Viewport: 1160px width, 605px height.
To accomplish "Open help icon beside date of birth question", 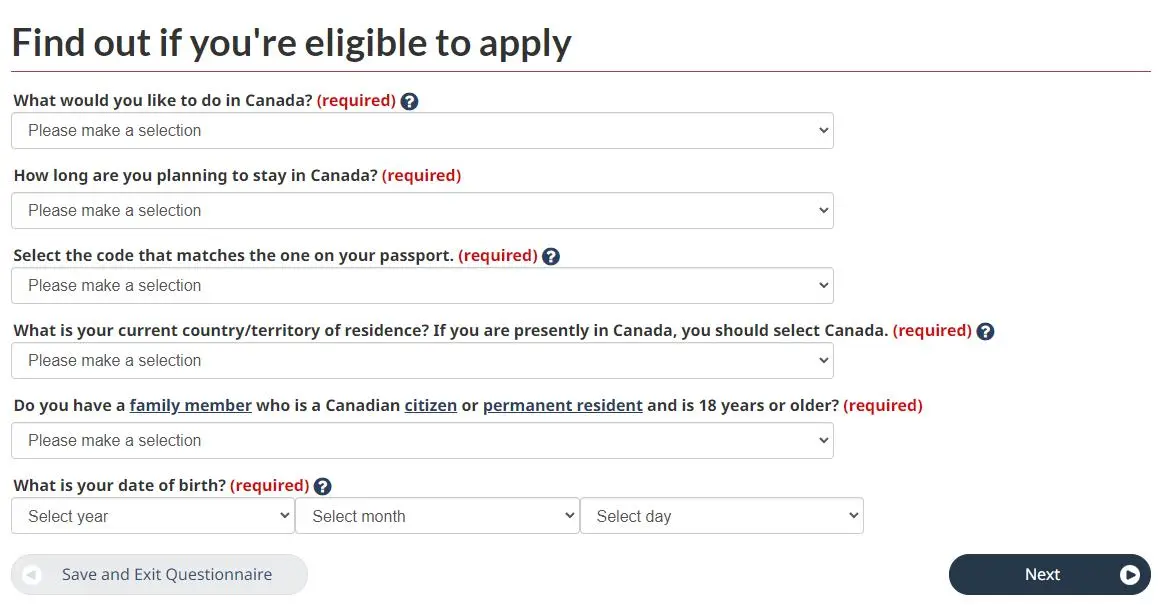I will (323, 486).
